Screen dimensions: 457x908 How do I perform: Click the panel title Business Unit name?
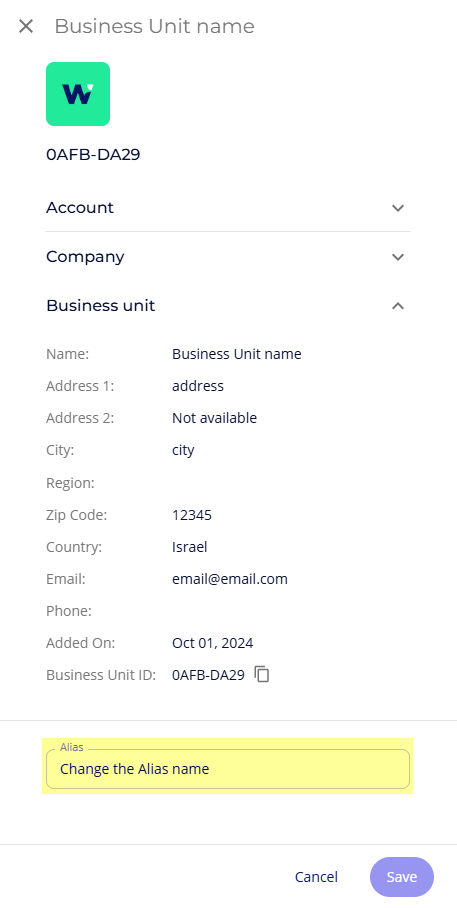155,27
